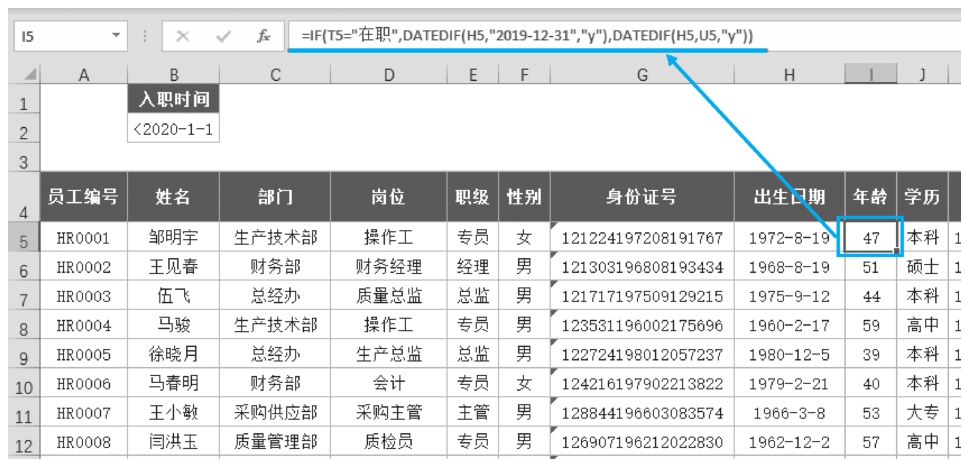
Task: Select cell I5 containing age 47
Action: [x=869, y=239]
